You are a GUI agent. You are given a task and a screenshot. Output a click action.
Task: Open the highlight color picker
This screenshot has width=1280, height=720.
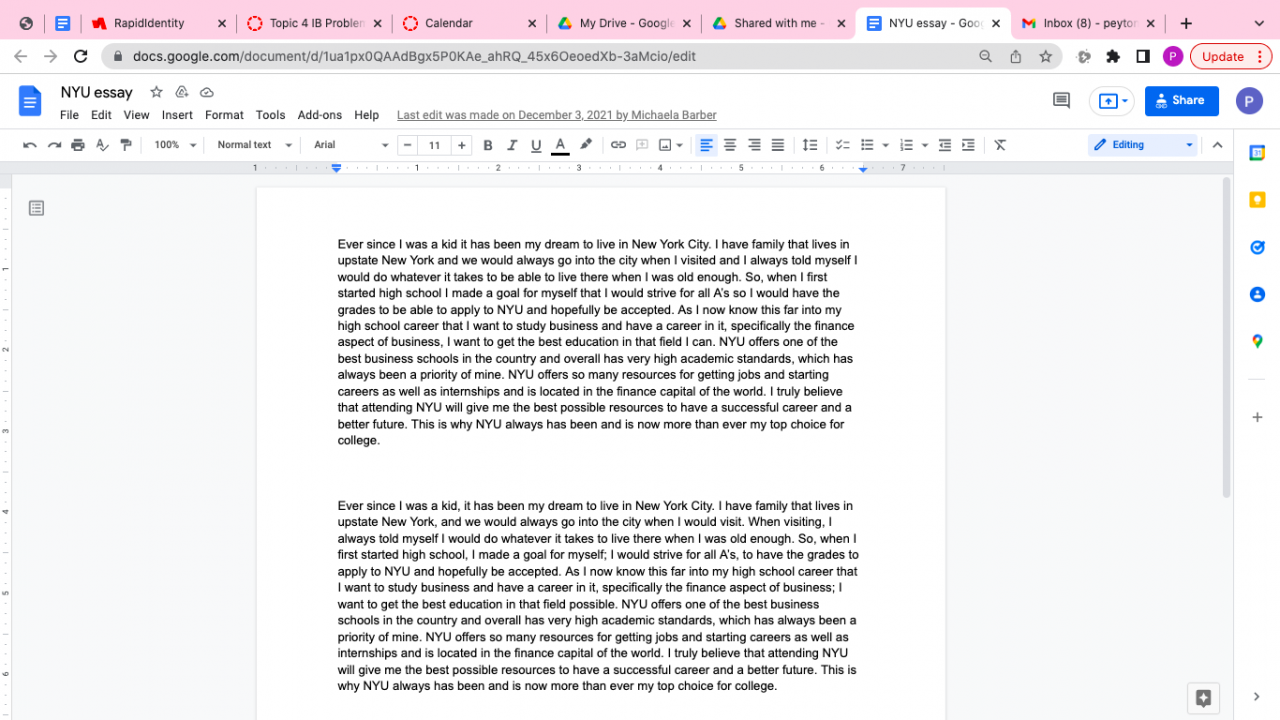[586, 145]
